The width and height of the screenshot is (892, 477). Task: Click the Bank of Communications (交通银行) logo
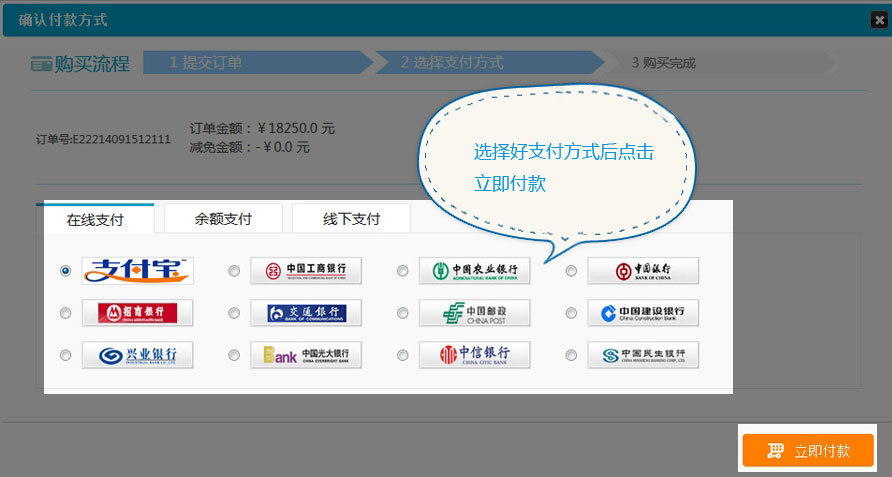[x=305, y=313]
